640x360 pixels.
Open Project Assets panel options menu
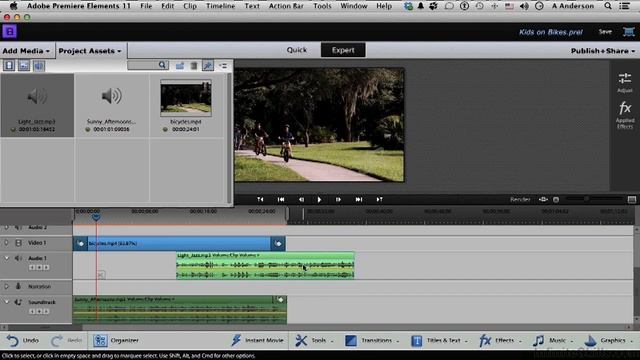(x=223, y=66)
